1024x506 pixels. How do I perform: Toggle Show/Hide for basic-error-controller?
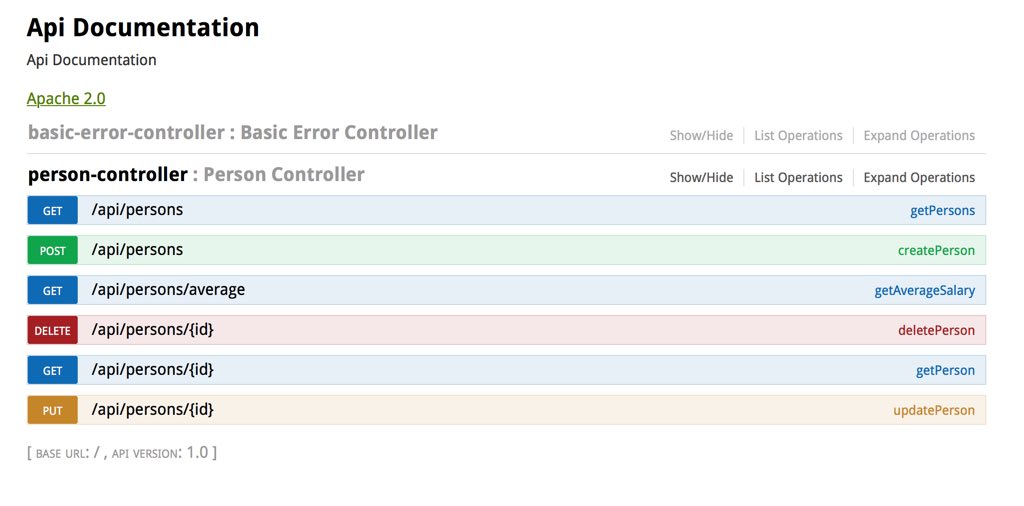pos(701,136)
